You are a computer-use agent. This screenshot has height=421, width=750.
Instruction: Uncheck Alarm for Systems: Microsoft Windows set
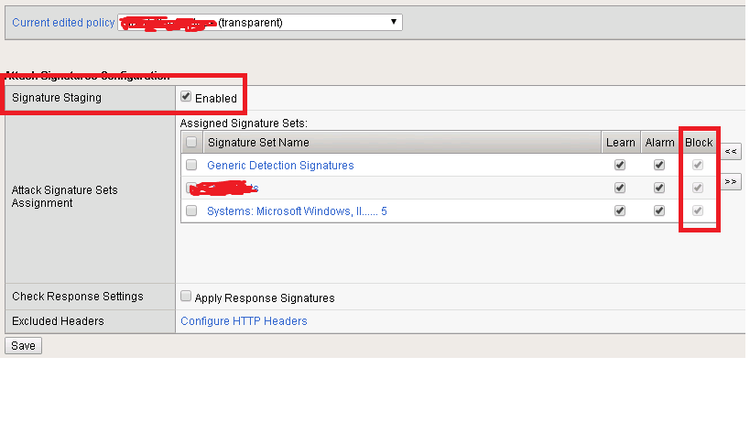(x=659, y=211)
